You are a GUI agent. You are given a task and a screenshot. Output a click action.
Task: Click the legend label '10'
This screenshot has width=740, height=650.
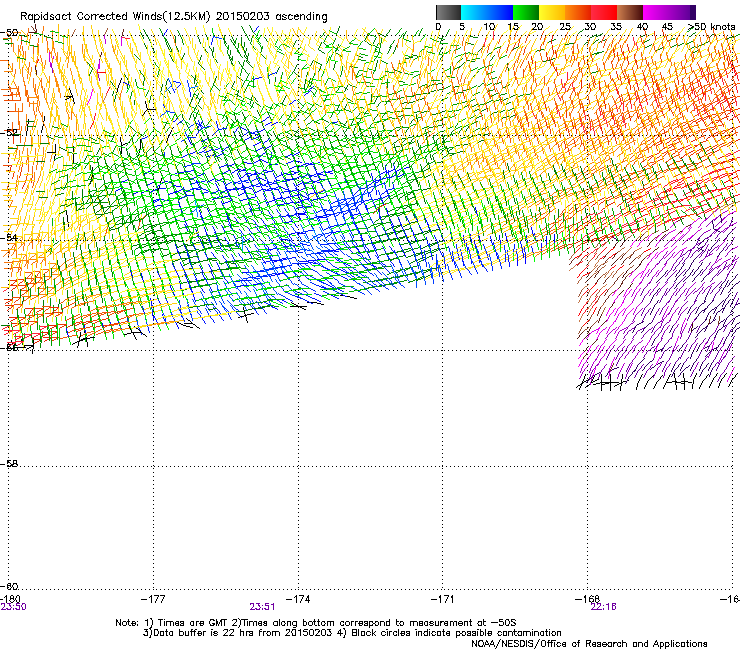[x=489, y=27]
